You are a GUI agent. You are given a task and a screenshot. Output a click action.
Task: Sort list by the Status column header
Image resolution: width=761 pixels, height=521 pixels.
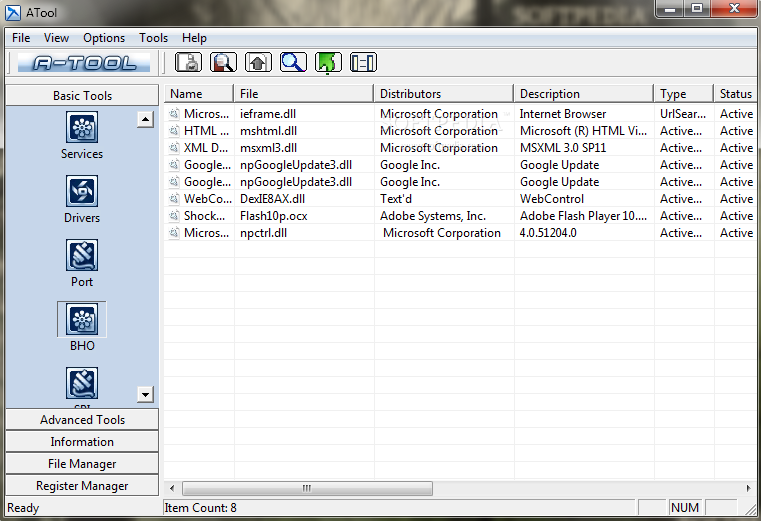pos(735,94)
